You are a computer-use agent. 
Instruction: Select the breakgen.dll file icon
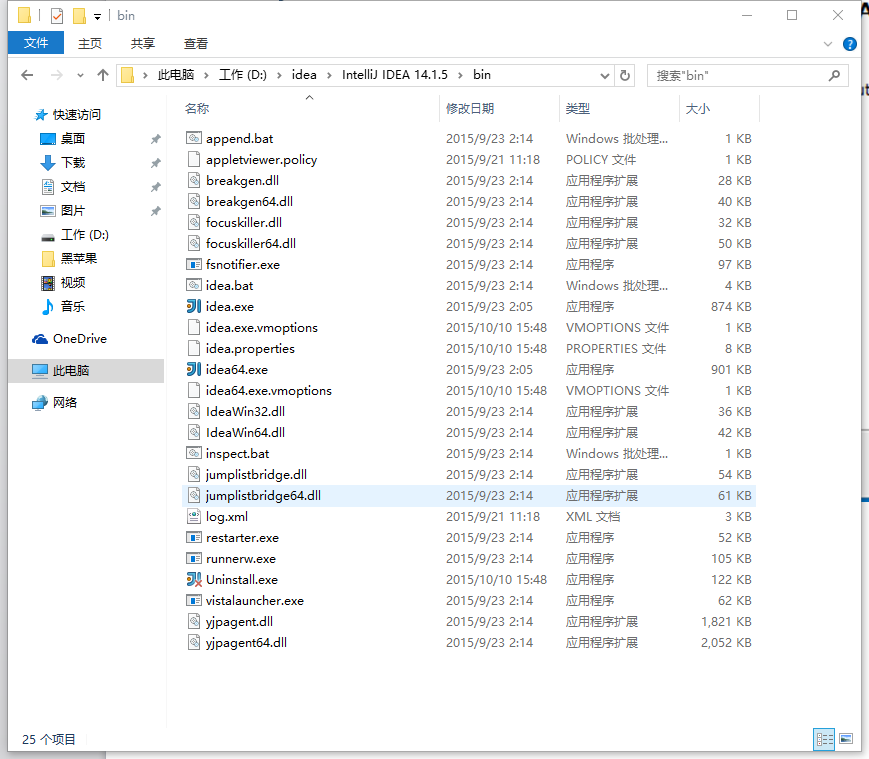[x=193, y=180]
